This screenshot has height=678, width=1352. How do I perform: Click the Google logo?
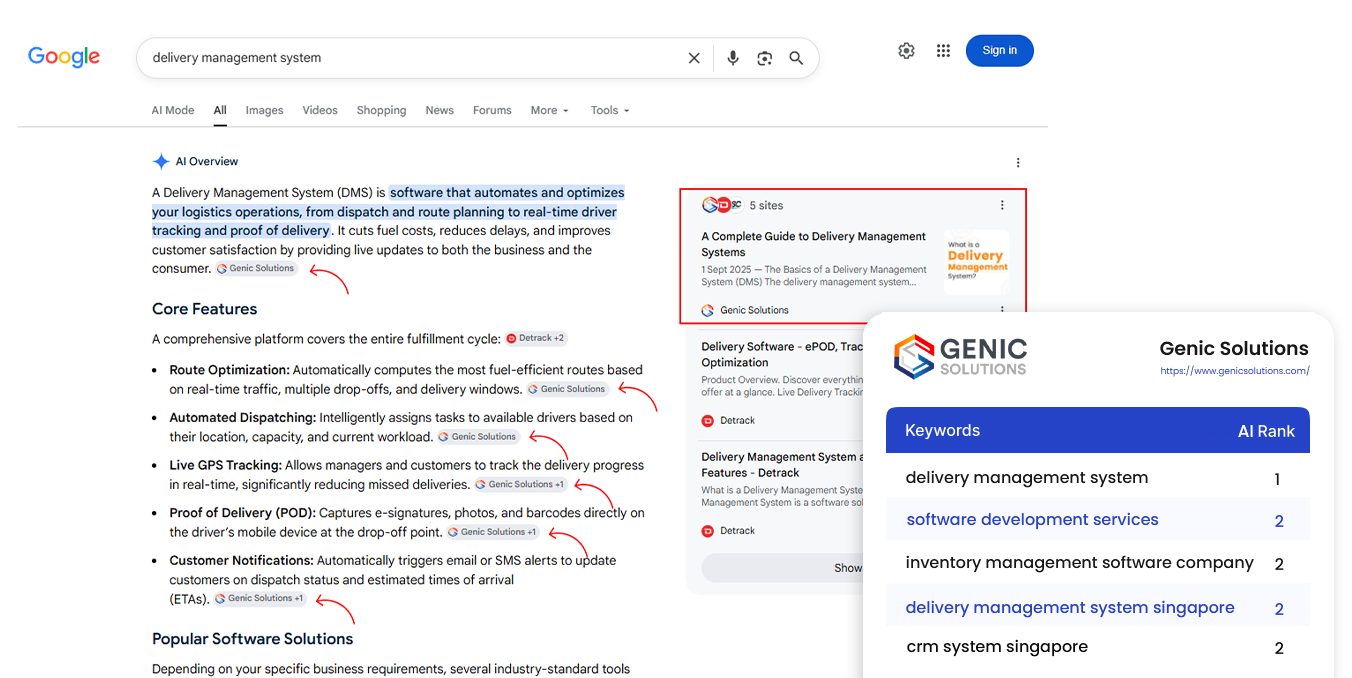(x=64, y=57)
